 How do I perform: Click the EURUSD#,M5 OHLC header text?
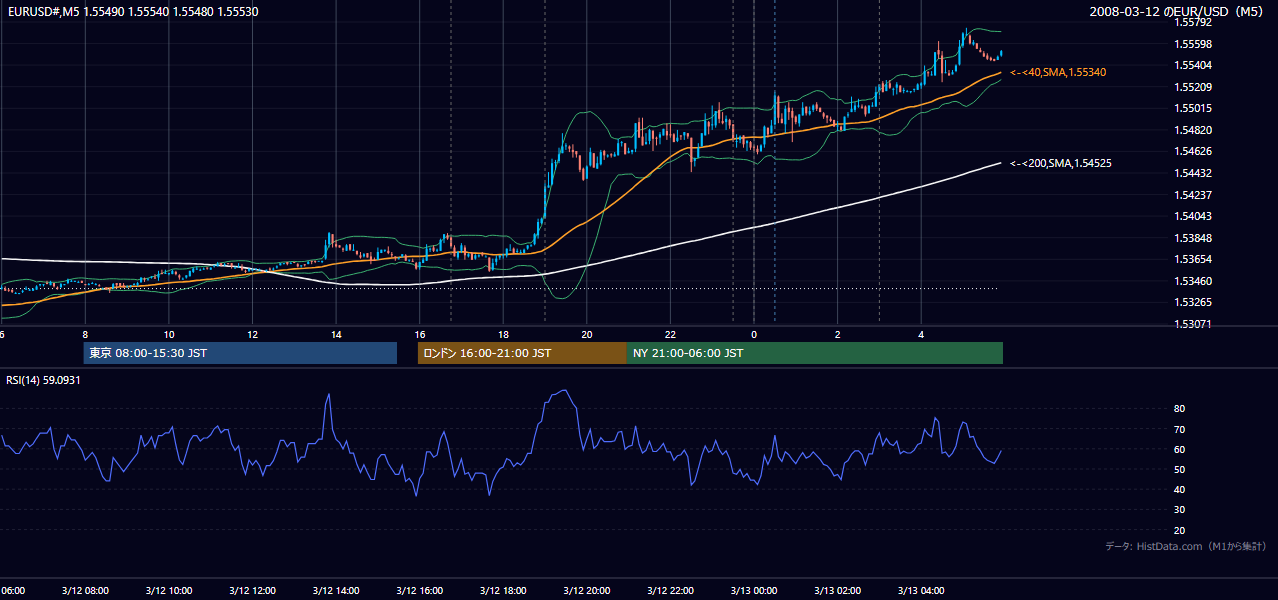[131, 11]
